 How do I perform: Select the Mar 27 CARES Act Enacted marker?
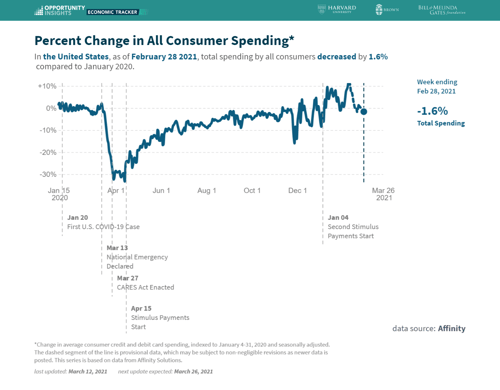145,283
